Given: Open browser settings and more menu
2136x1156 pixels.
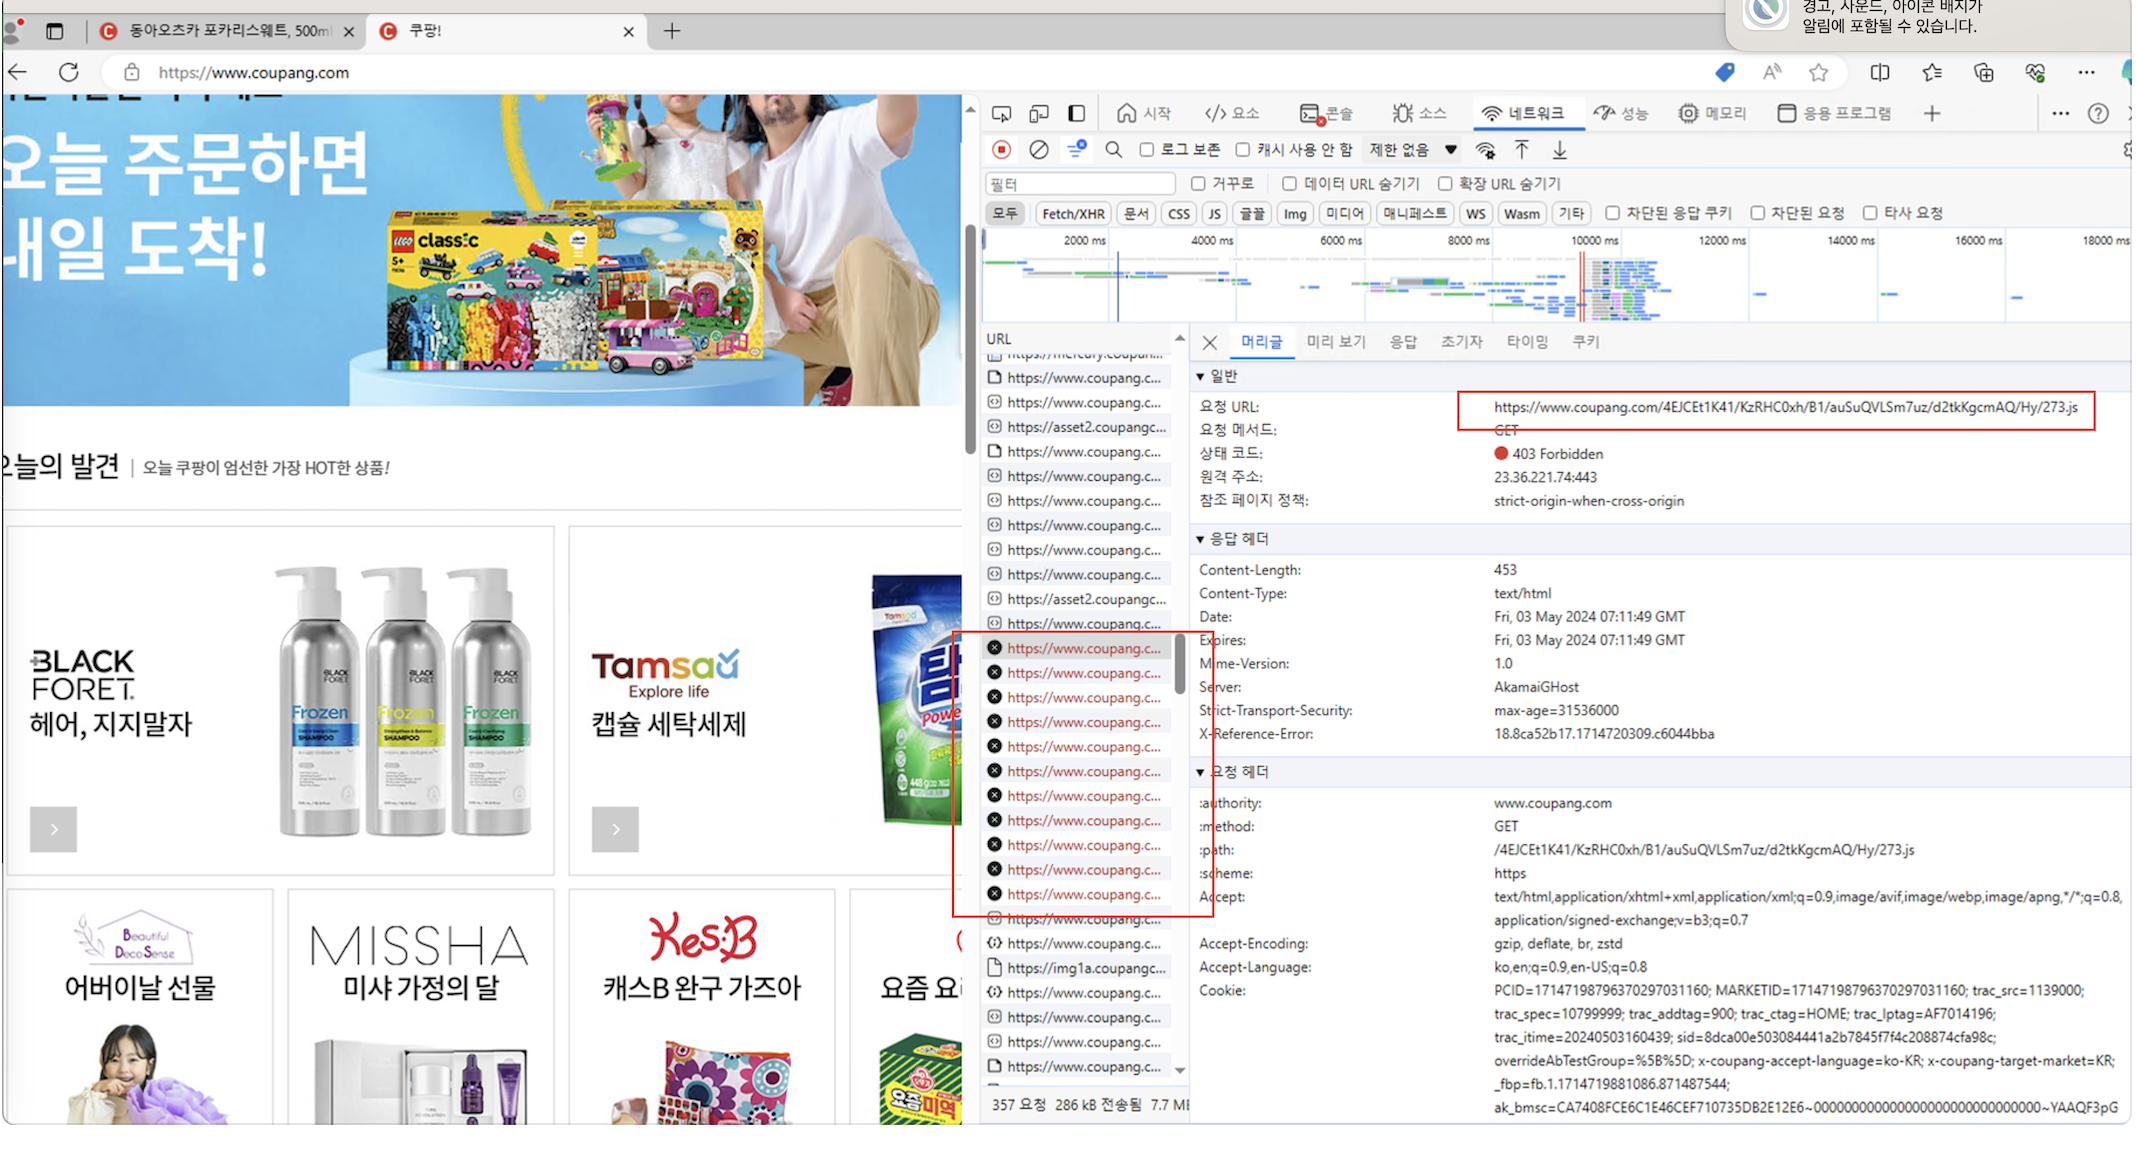Looking at the screenshot, I should (2086, 72).
